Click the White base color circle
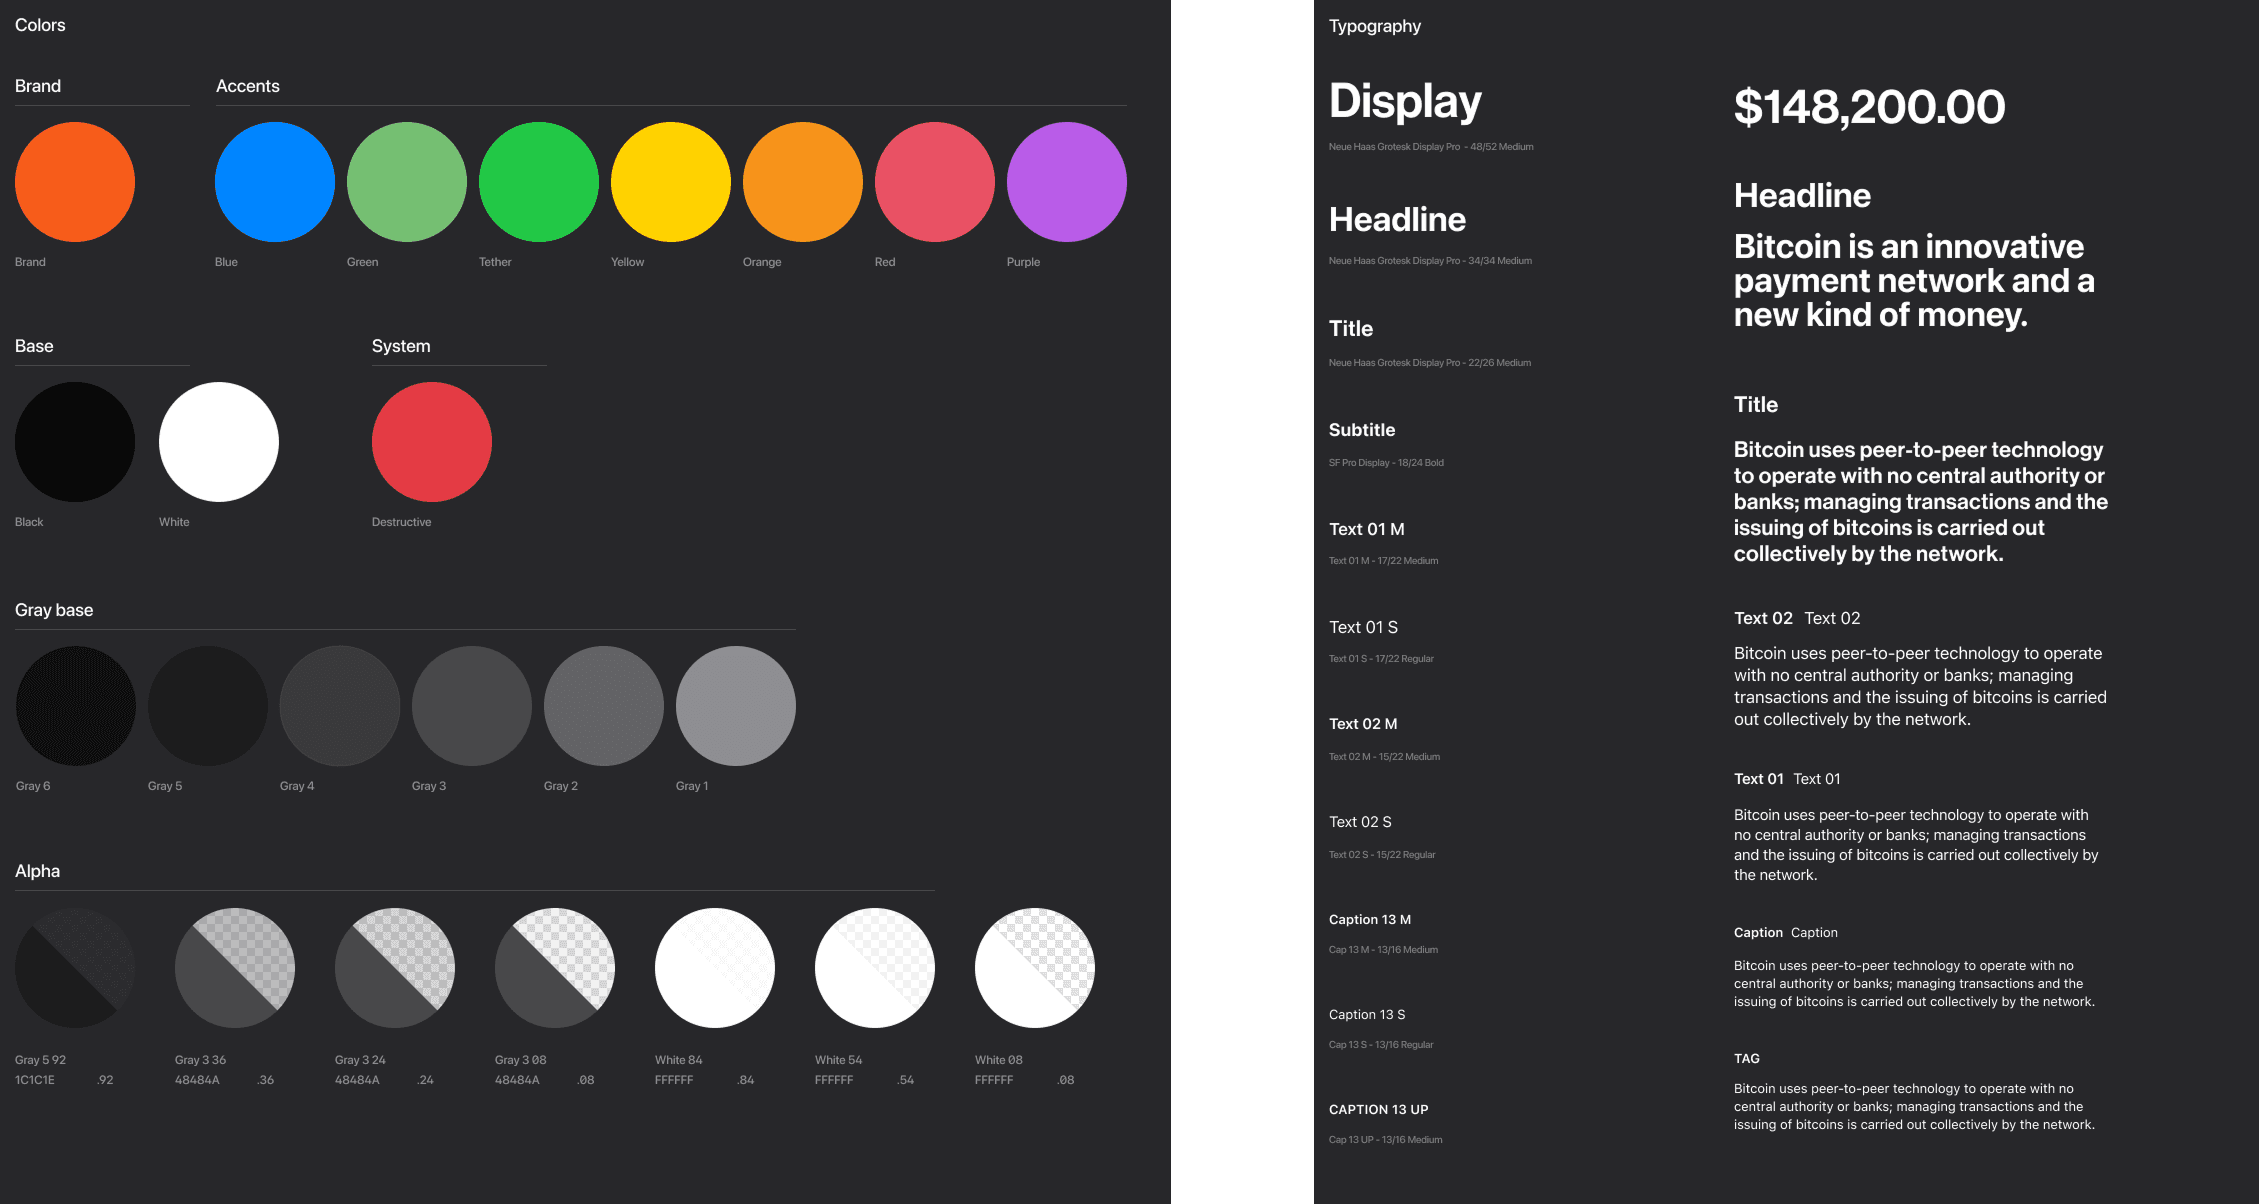 (x=219, y=442)
